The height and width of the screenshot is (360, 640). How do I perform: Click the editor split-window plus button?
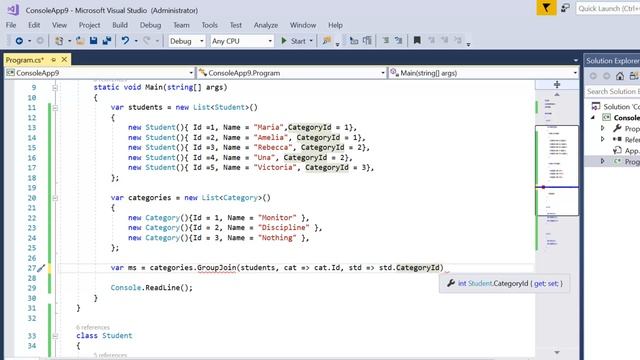(x=557, y=84)
